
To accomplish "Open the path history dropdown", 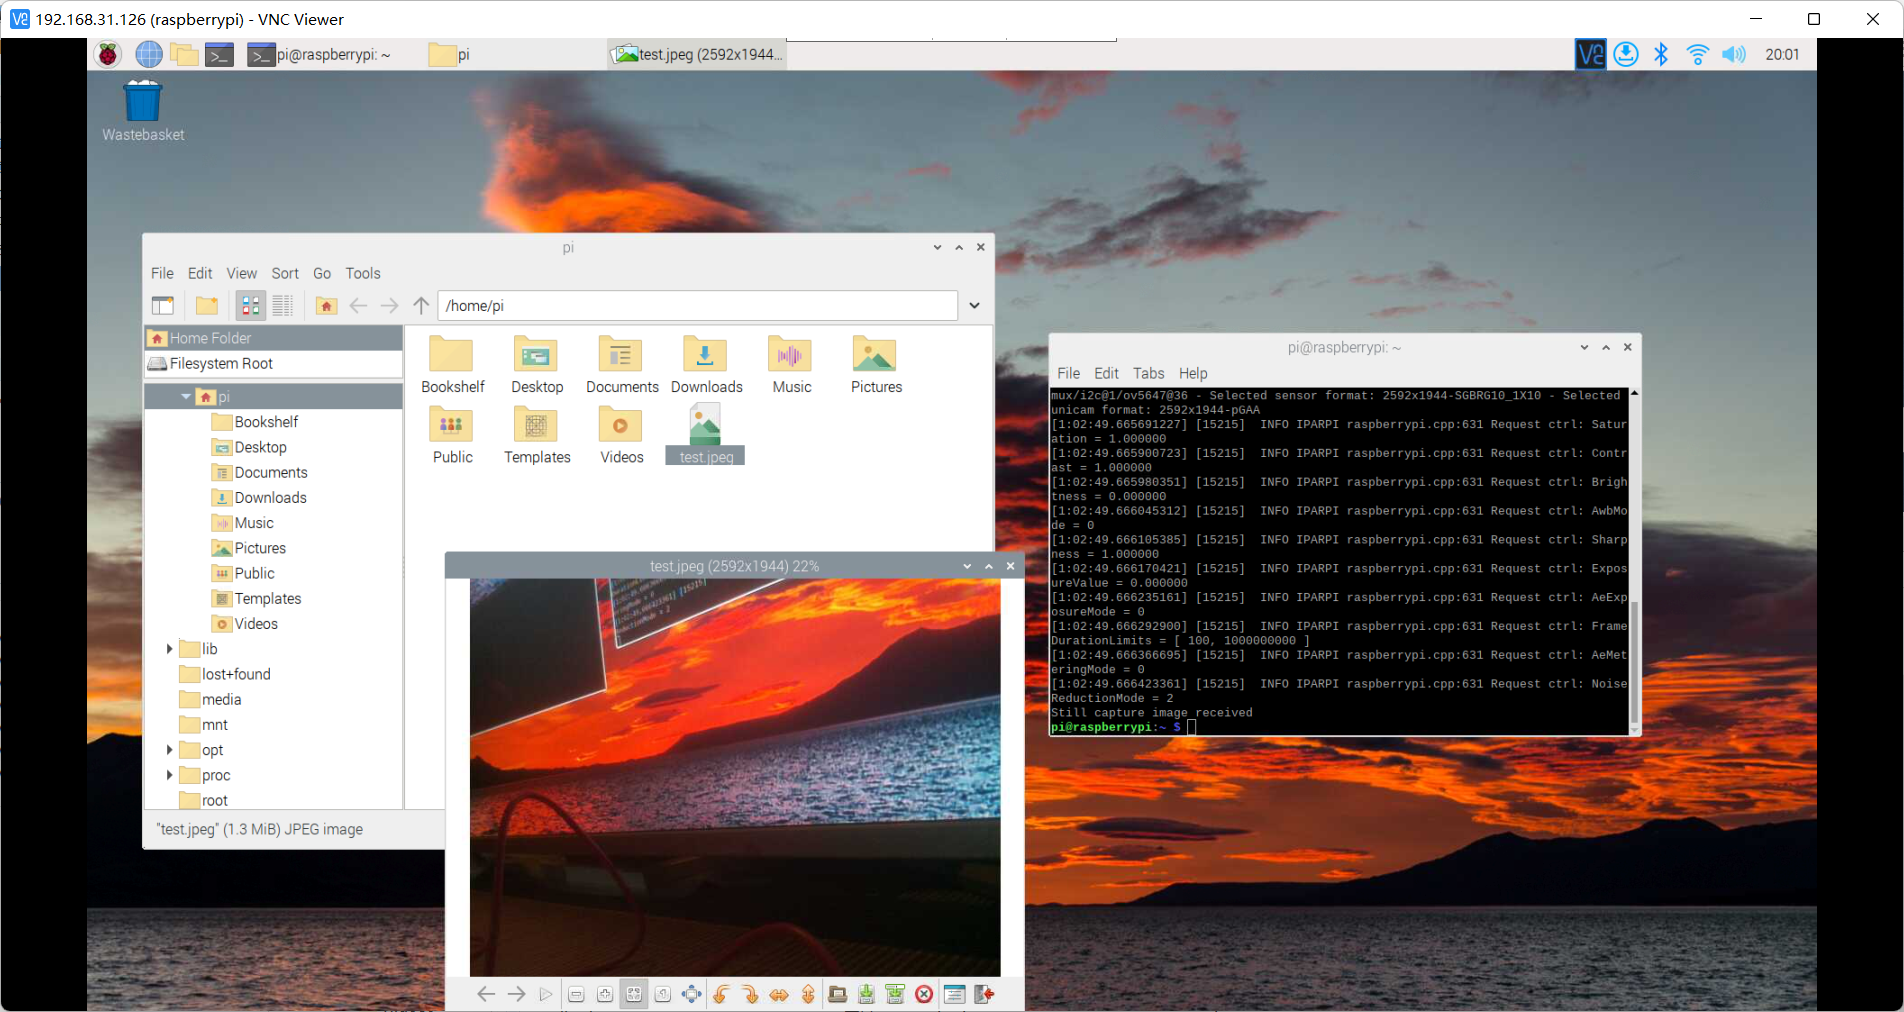I will 974,306.
